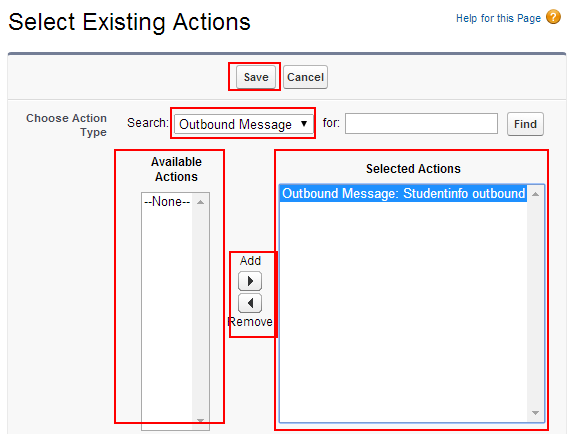Select --None-- in Available Actions list

click(x=167, y=201)
